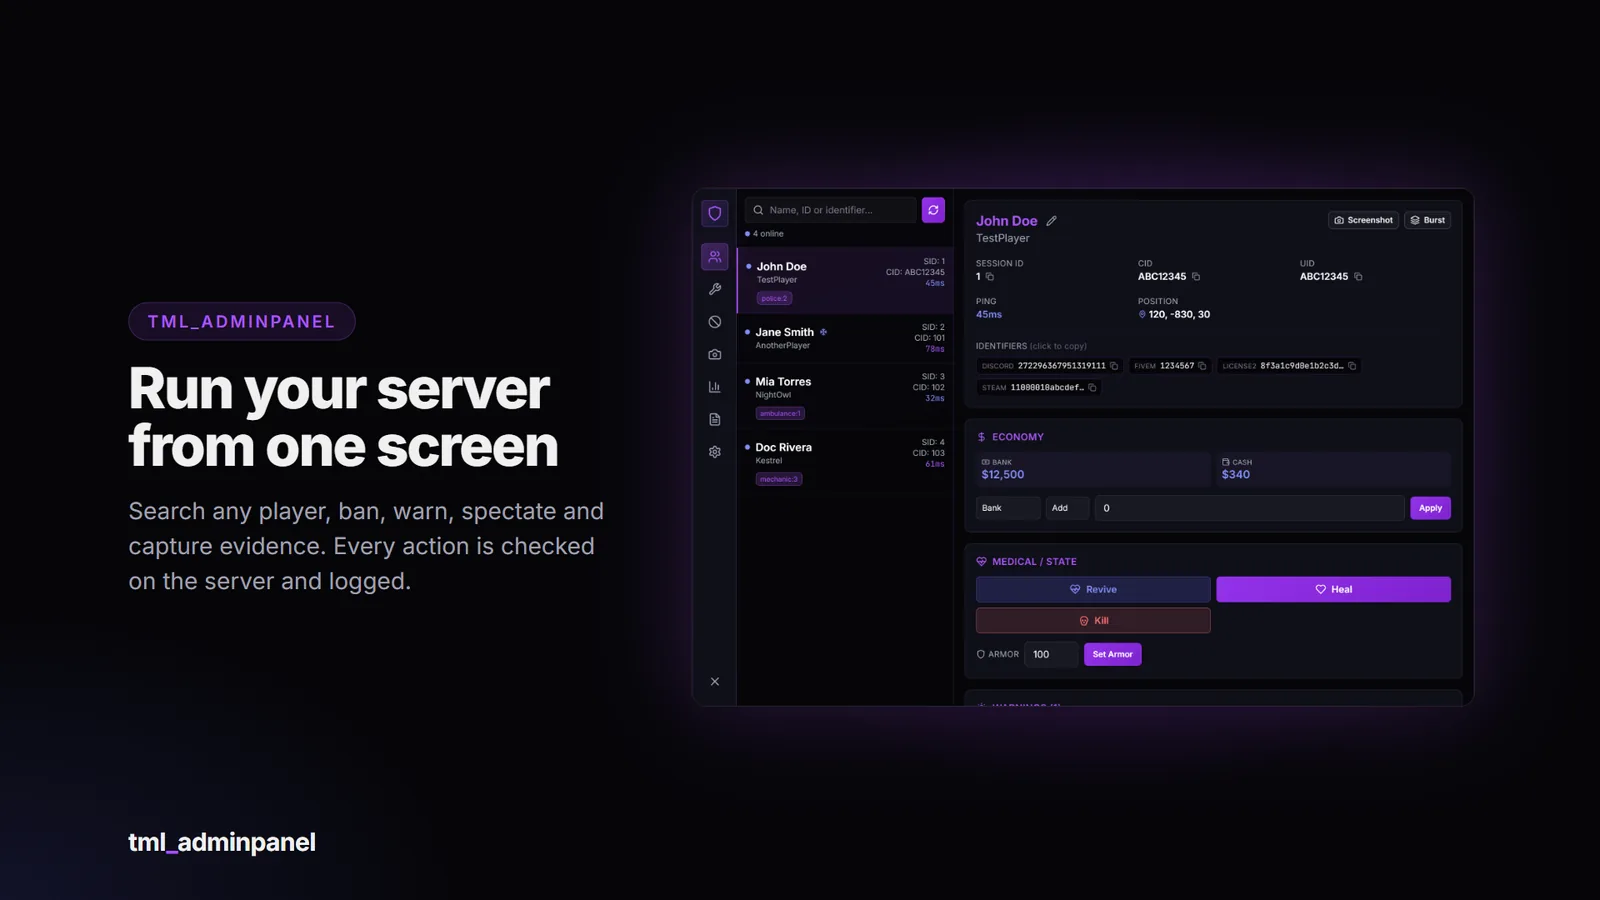
Task: Refresh the player list
Action: 933,210
